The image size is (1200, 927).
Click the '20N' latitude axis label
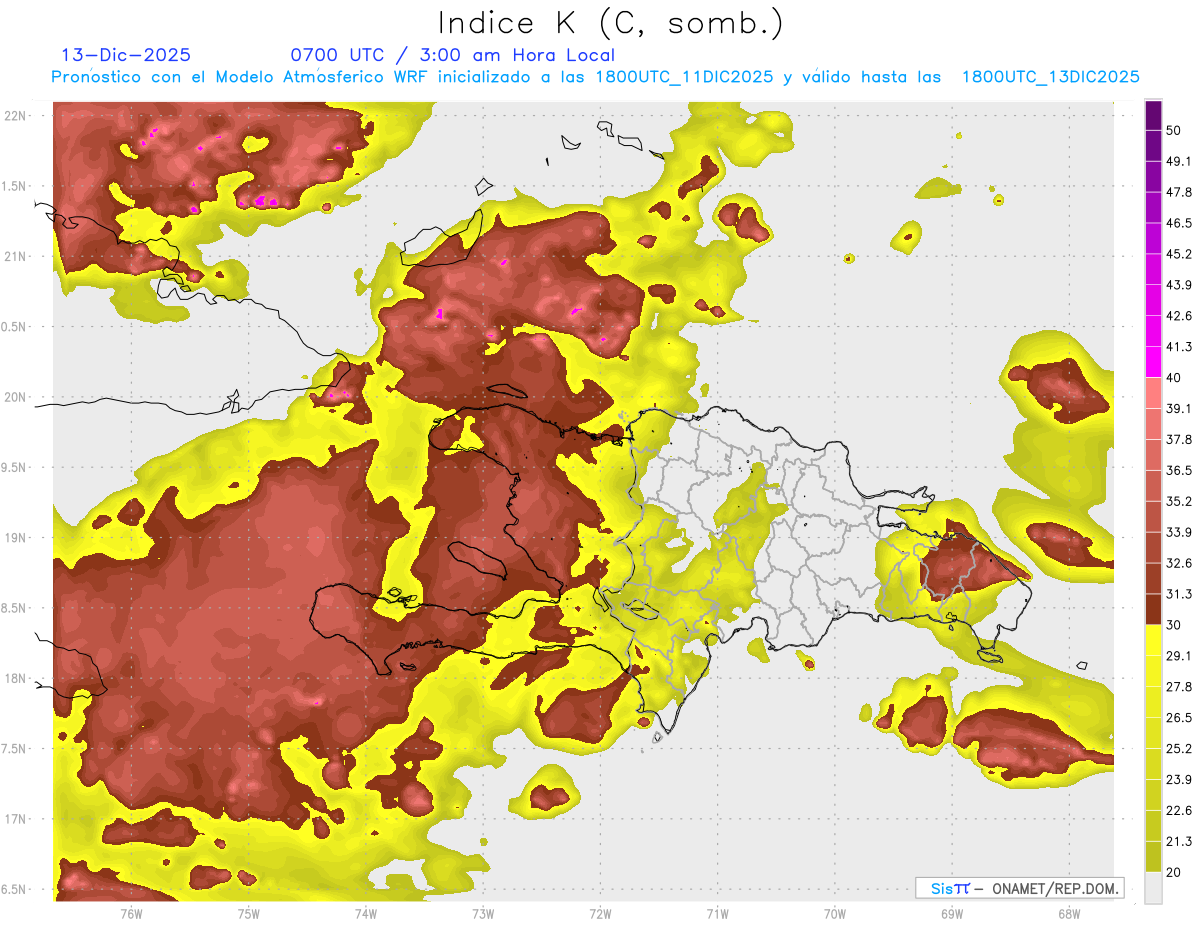click(17, 397)
